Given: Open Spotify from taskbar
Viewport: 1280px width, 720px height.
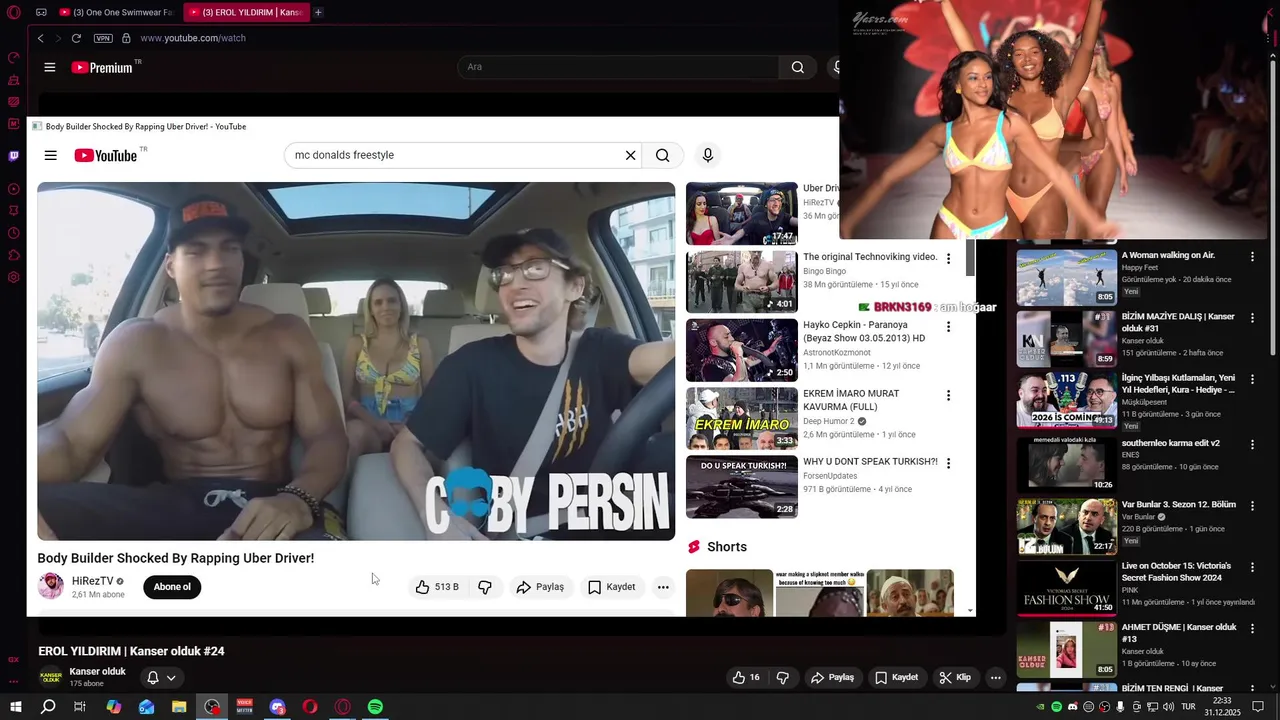Looking at the screenshot, I should pyautogui.click(x=375, y=707).
